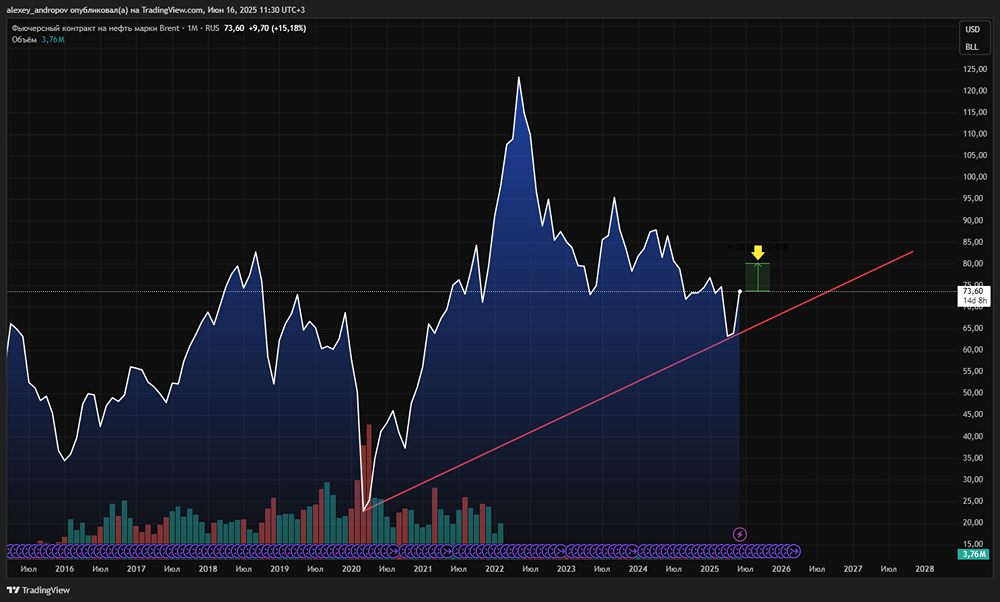Change the USD currency selector
Image resolution: width=1000 pixels, height=602 pixels.
(972, 29)
